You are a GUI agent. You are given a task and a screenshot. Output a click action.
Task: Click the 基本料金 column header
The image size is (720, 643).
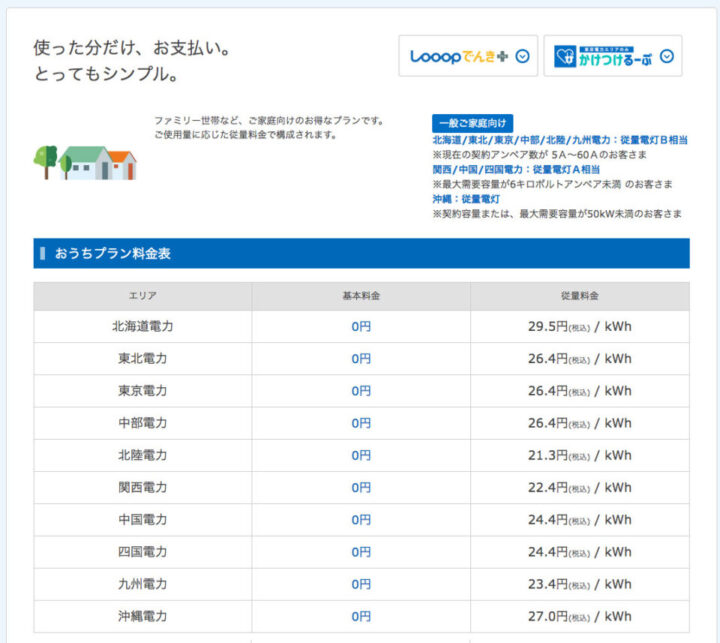[361, 296]
